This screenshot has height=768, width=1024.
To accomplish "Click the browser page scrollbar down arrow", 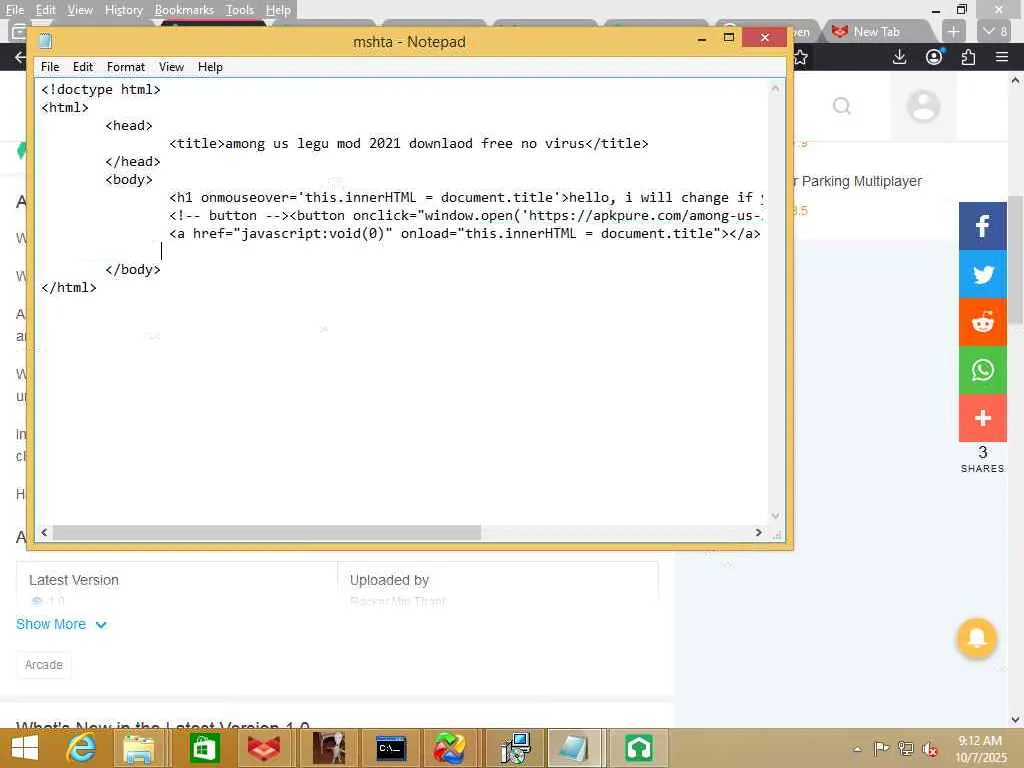I will click(x=1015, y=720).
